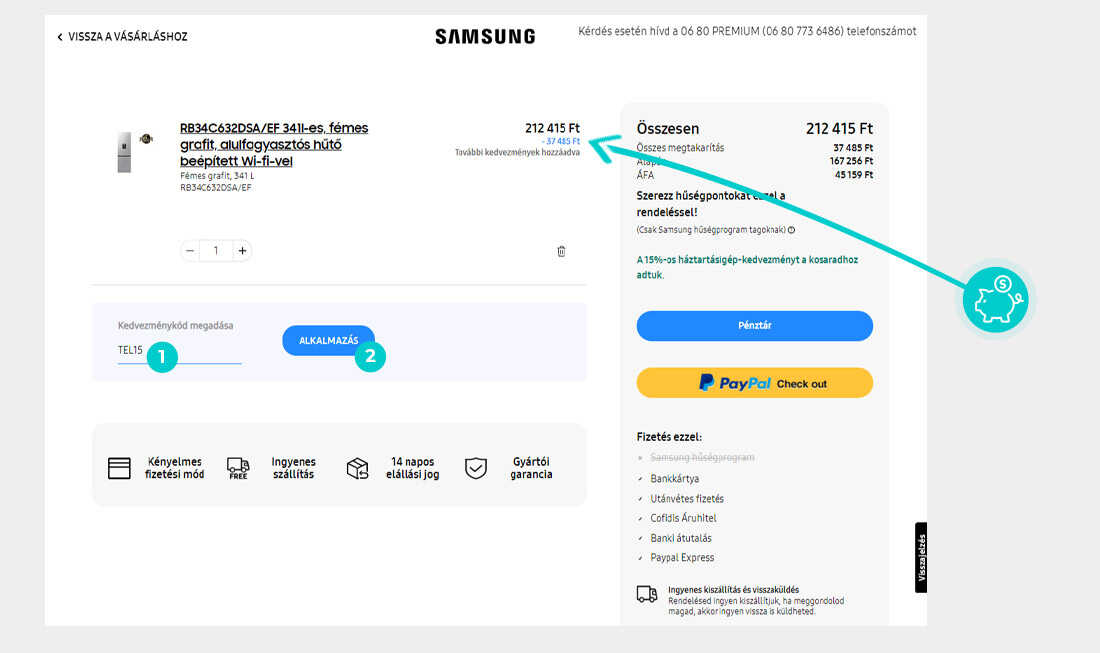The width and height of the screenshot is (1100, 653).
Task: Click the piggy bank savings icon
Action: pyautogui.click(x=995, y=299)
